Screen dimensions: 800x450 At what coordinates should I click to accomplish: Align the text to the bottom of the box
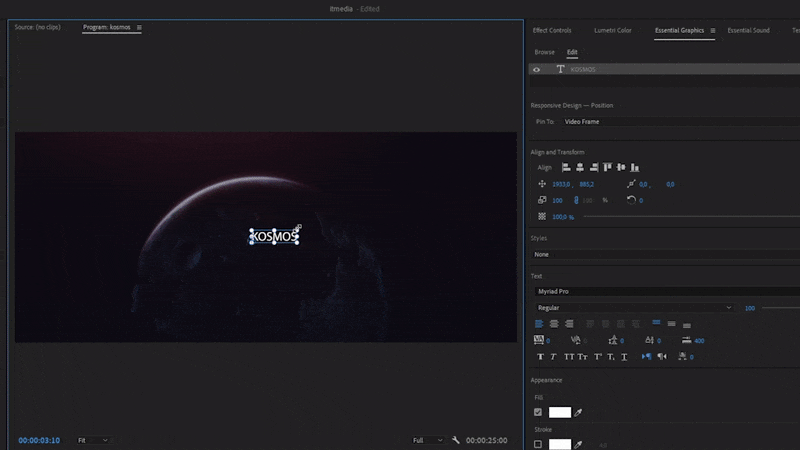pos(687,325)
